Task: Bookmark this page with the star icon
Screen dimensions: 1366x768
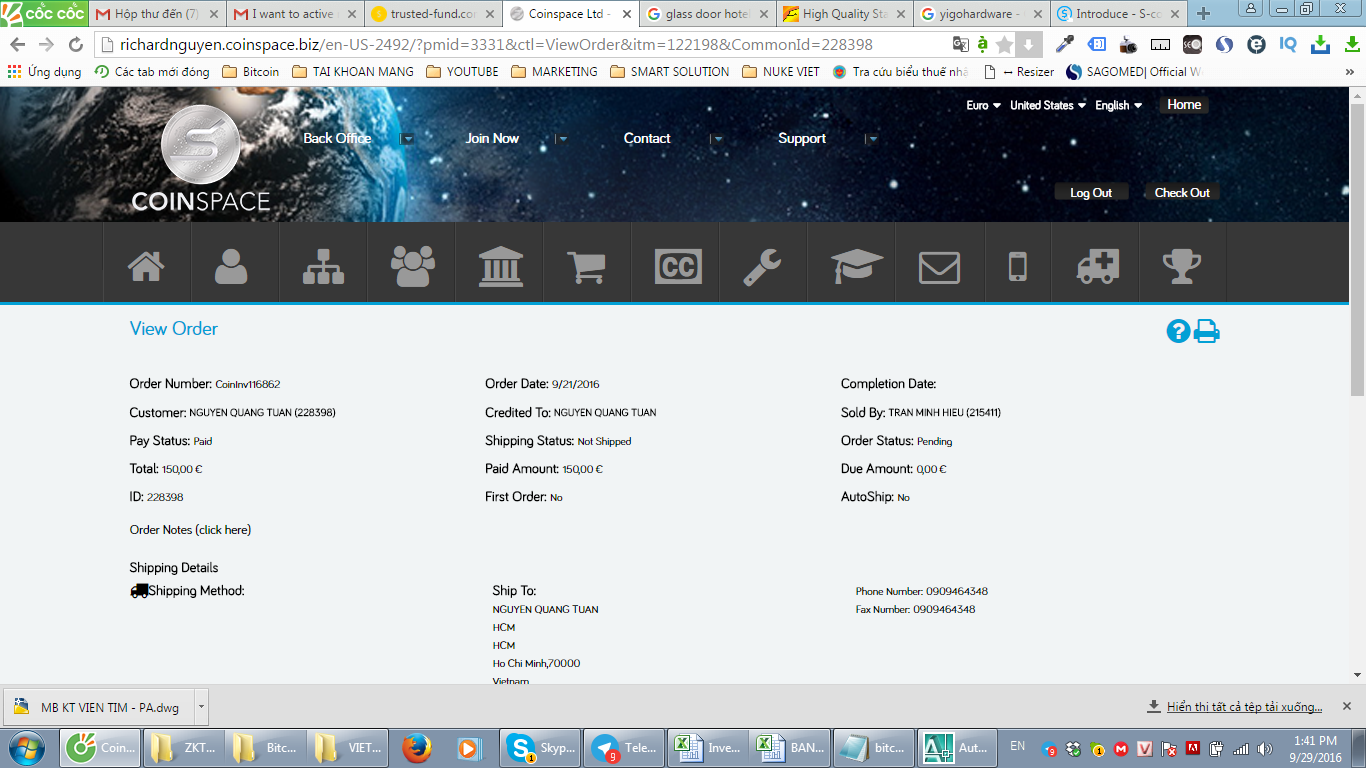Action: [1005, 45]
